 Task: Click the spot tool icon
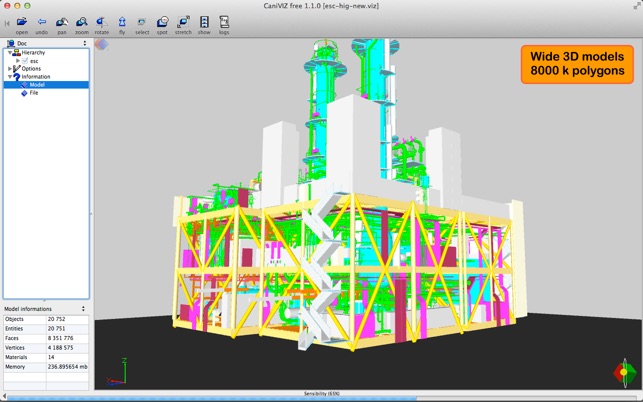162,22
